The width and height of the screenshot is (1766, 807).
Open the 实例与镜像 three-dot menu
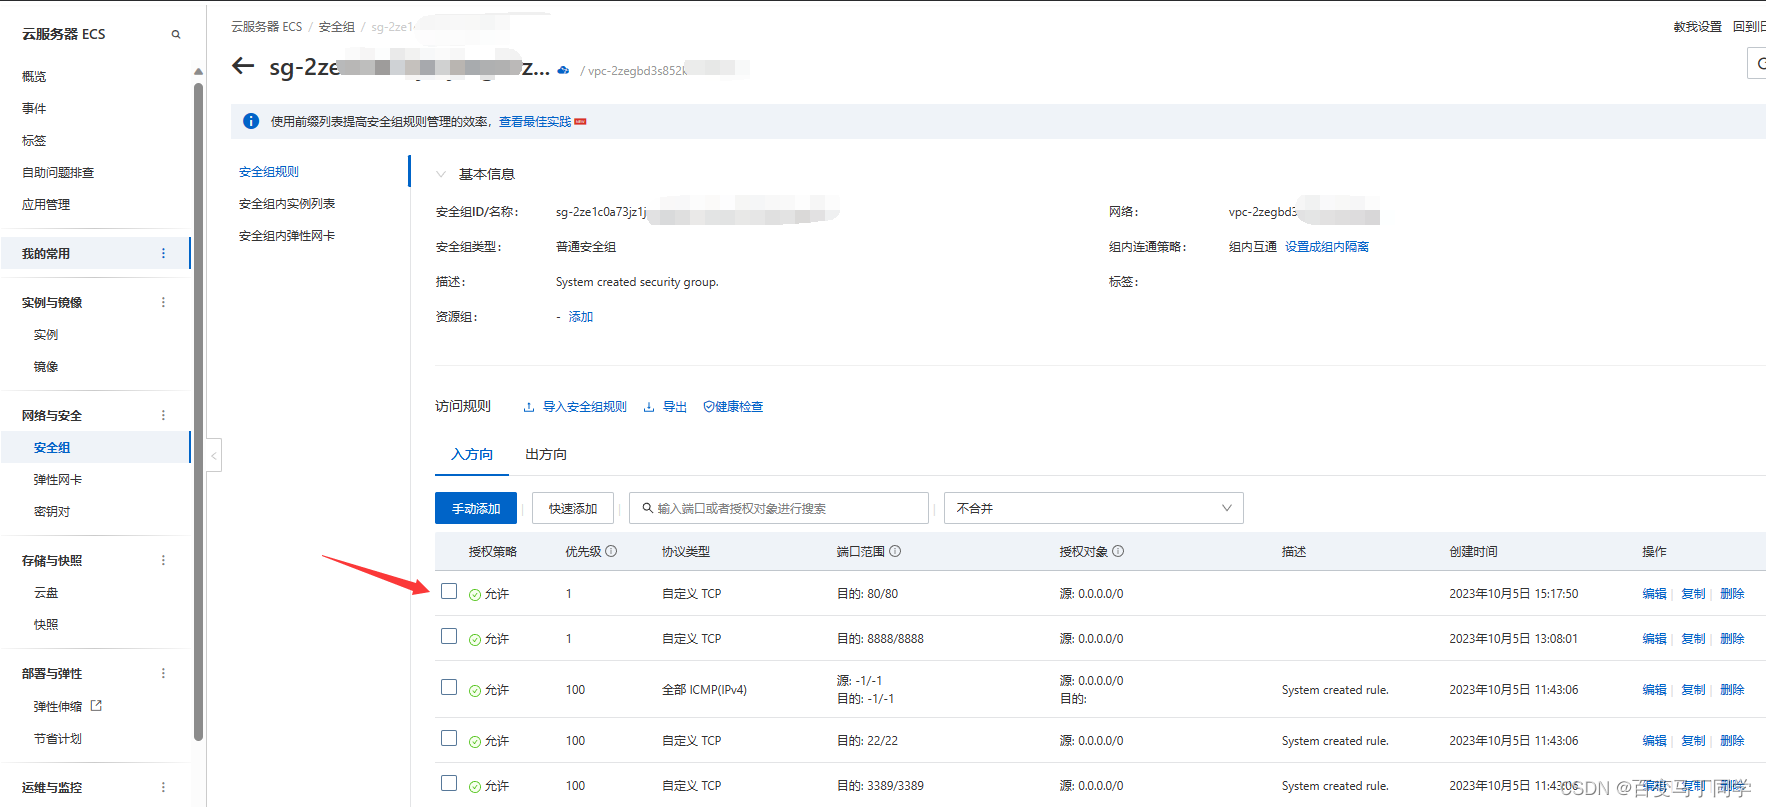click(x=164, y=302)
